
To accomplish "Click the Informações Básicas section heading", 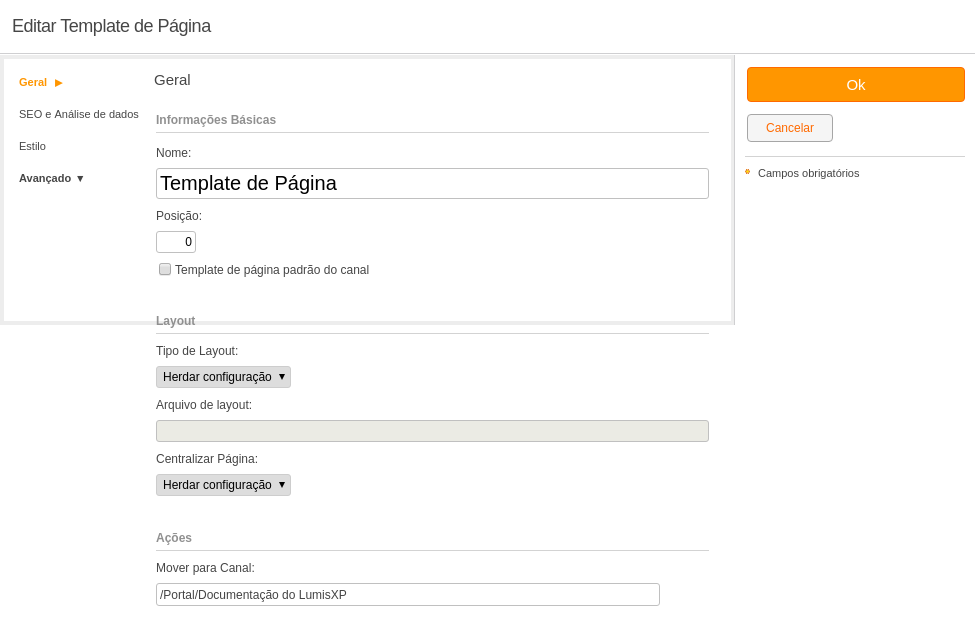I will [x=216, y=120].
